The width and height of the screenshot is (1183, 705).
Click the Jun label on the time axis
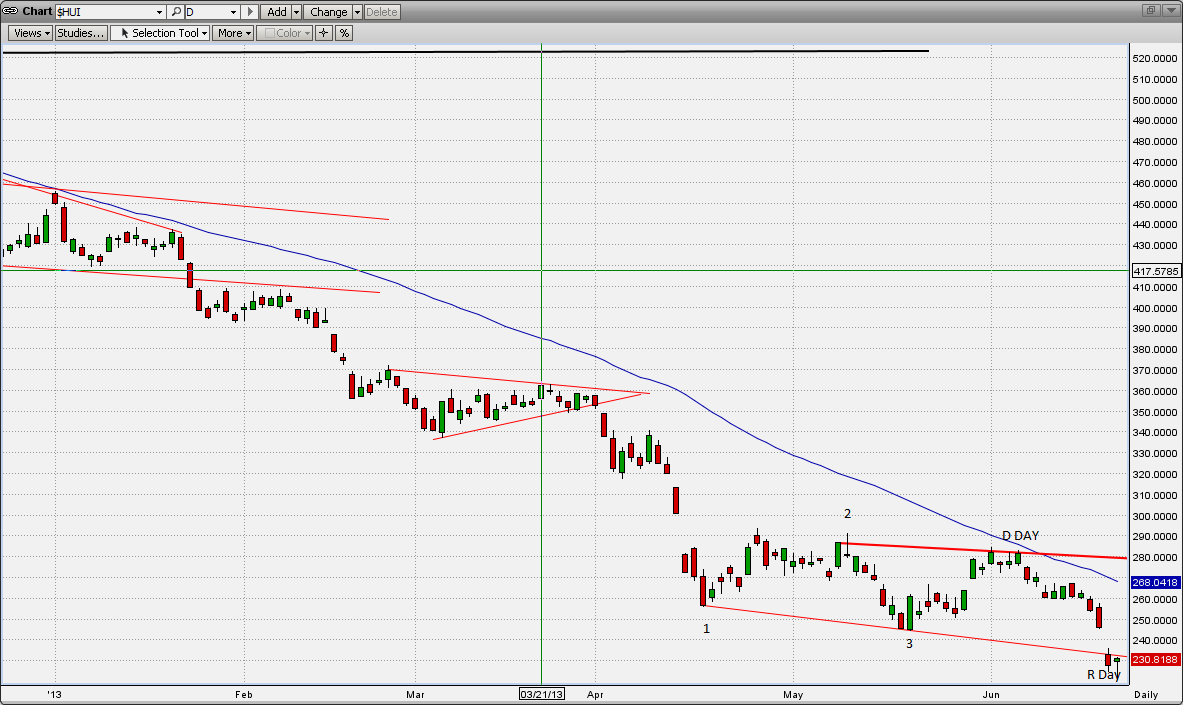click(991, 694)
